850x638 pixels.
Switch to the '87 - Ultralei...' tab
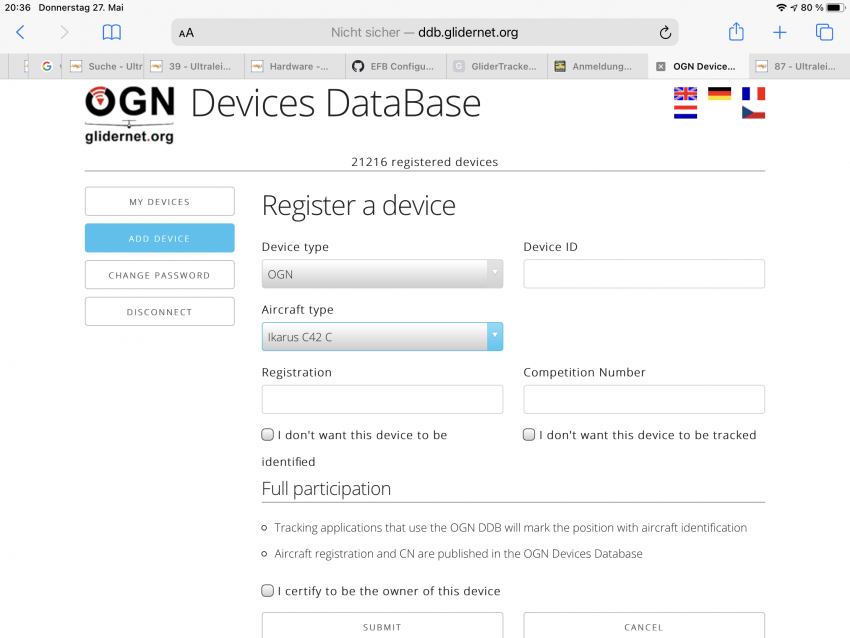[x=799, y=66]
